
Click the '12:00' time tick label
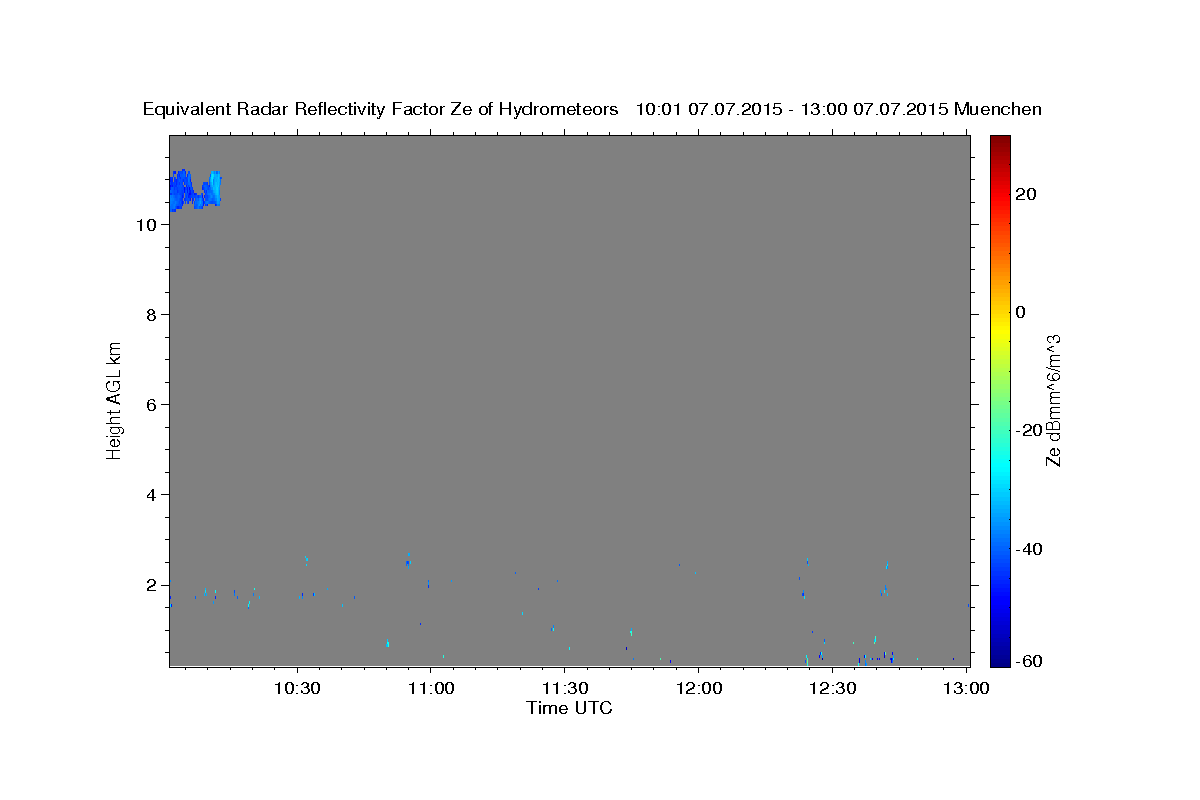[x=699, y=688]
